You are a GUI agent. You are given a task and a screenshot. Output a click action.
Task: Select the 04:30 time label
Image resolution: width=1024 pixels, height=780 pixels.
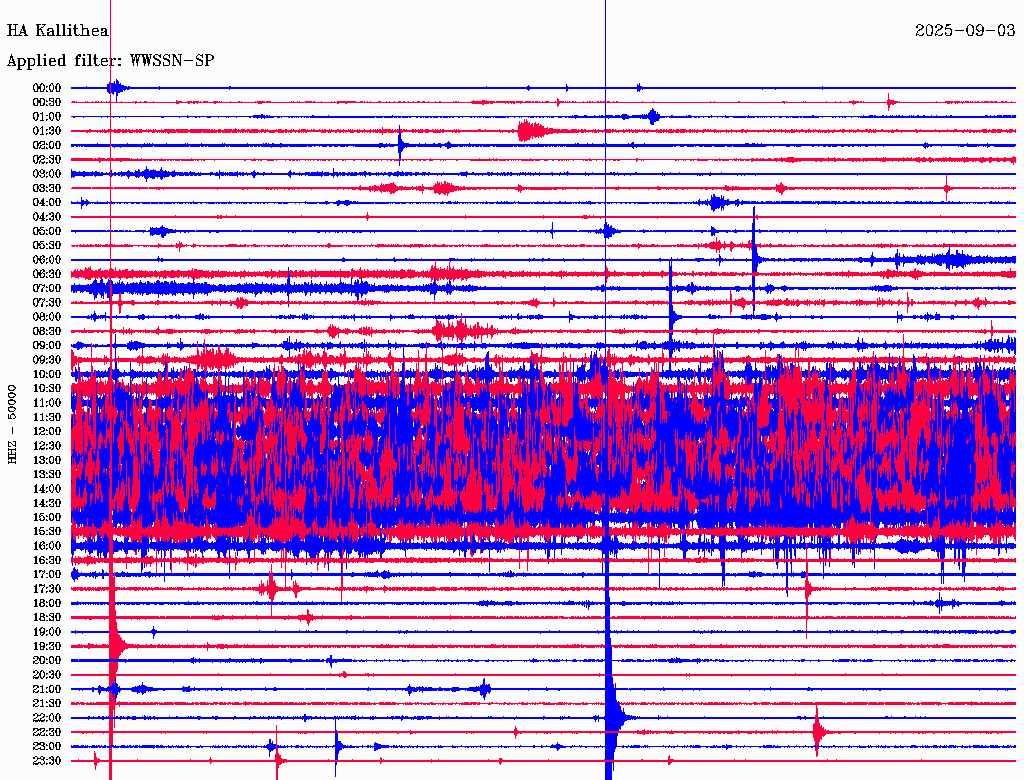tap(47, 216)
